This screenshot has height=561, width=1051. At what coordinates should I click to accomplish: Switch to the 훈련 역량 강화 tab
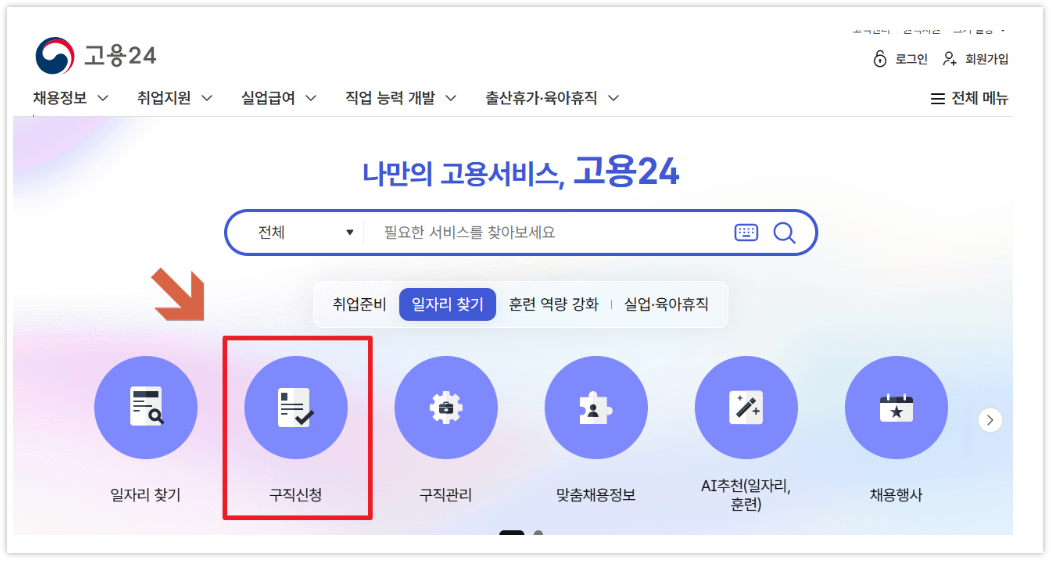point(553,304)
